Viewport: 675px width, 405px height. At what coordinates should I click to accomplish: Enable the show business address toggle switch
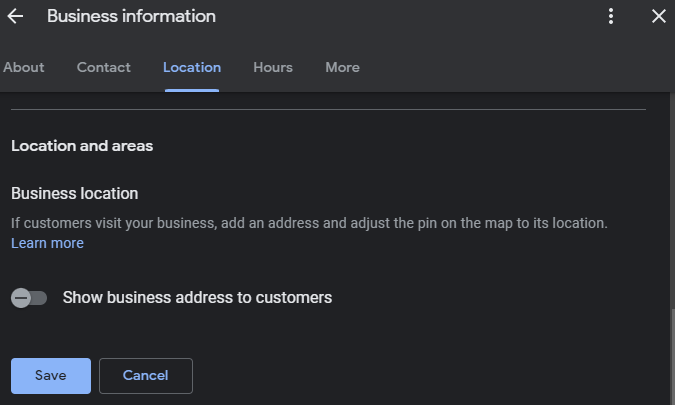pyautogui.click(x=29, y=298)
